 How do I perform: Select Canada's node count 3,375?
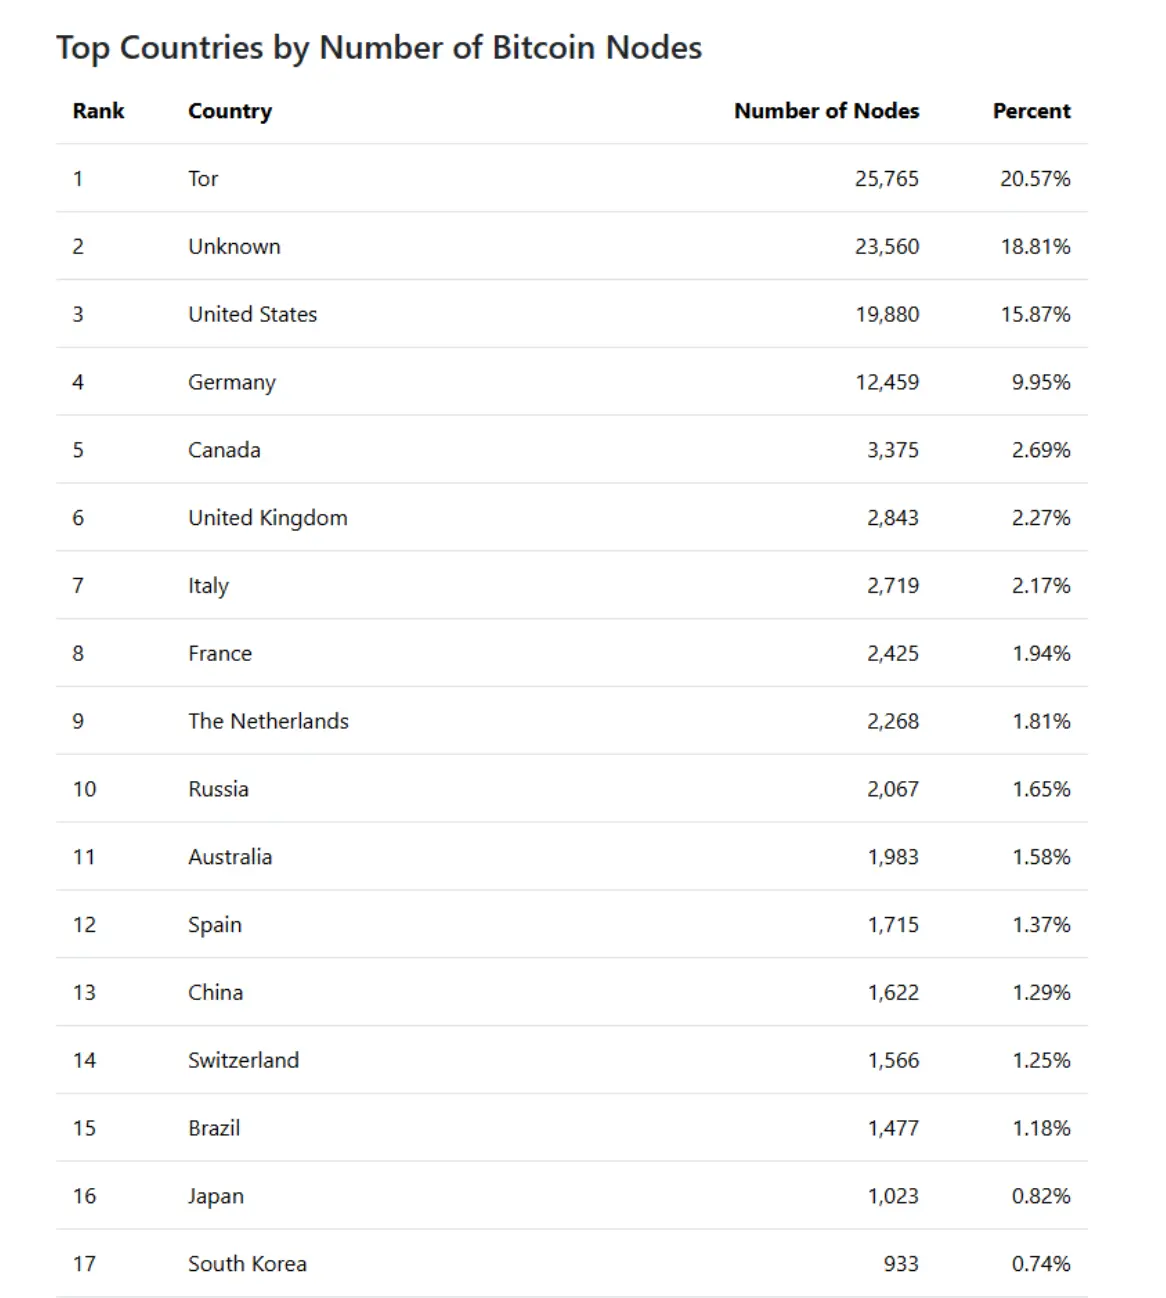pos(892,450)
